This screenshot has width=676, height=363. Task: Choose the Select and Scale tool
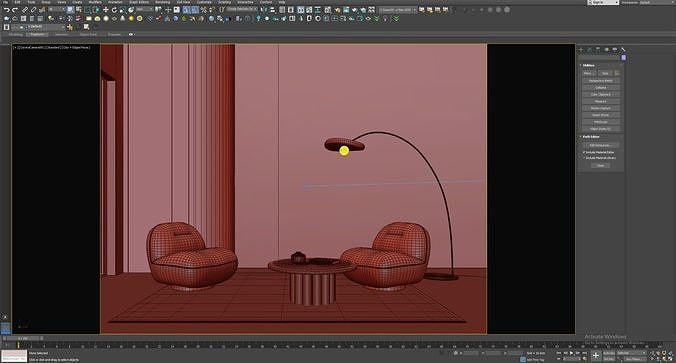[x=122, y=9]
